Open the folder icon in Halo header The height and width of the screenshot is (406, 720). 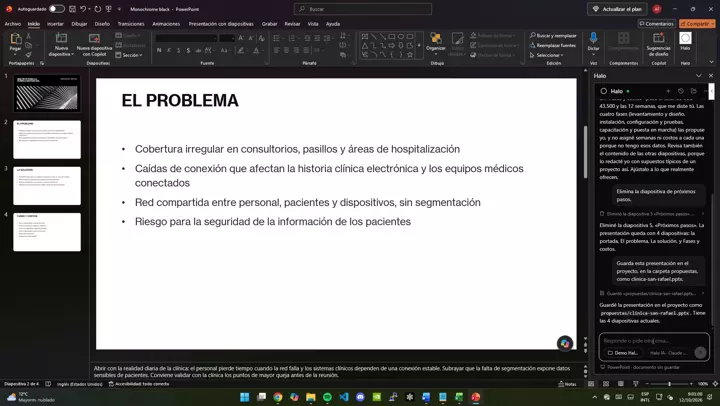tap(693, 91)
